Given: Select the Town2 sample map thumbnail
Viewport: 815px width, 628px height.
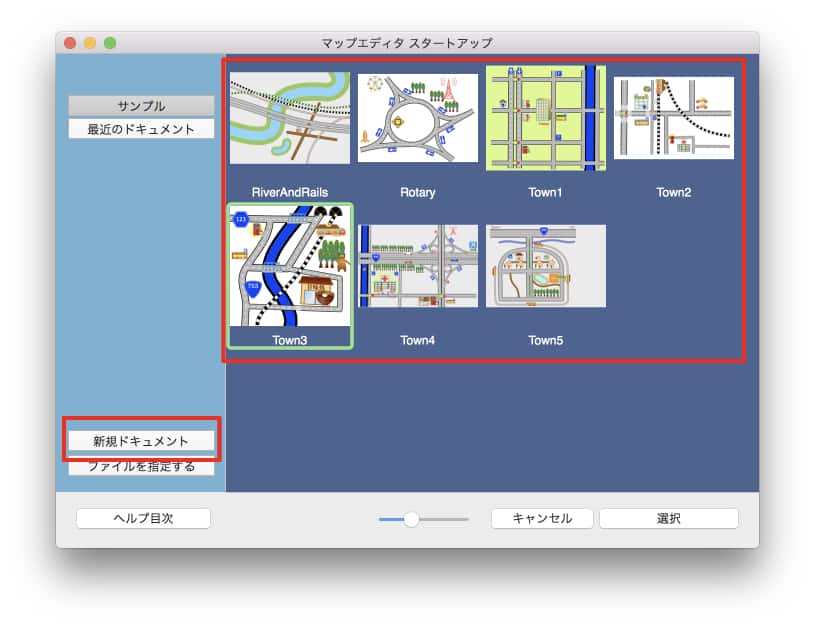Looking at the screenshot, I should click(674, 118).
